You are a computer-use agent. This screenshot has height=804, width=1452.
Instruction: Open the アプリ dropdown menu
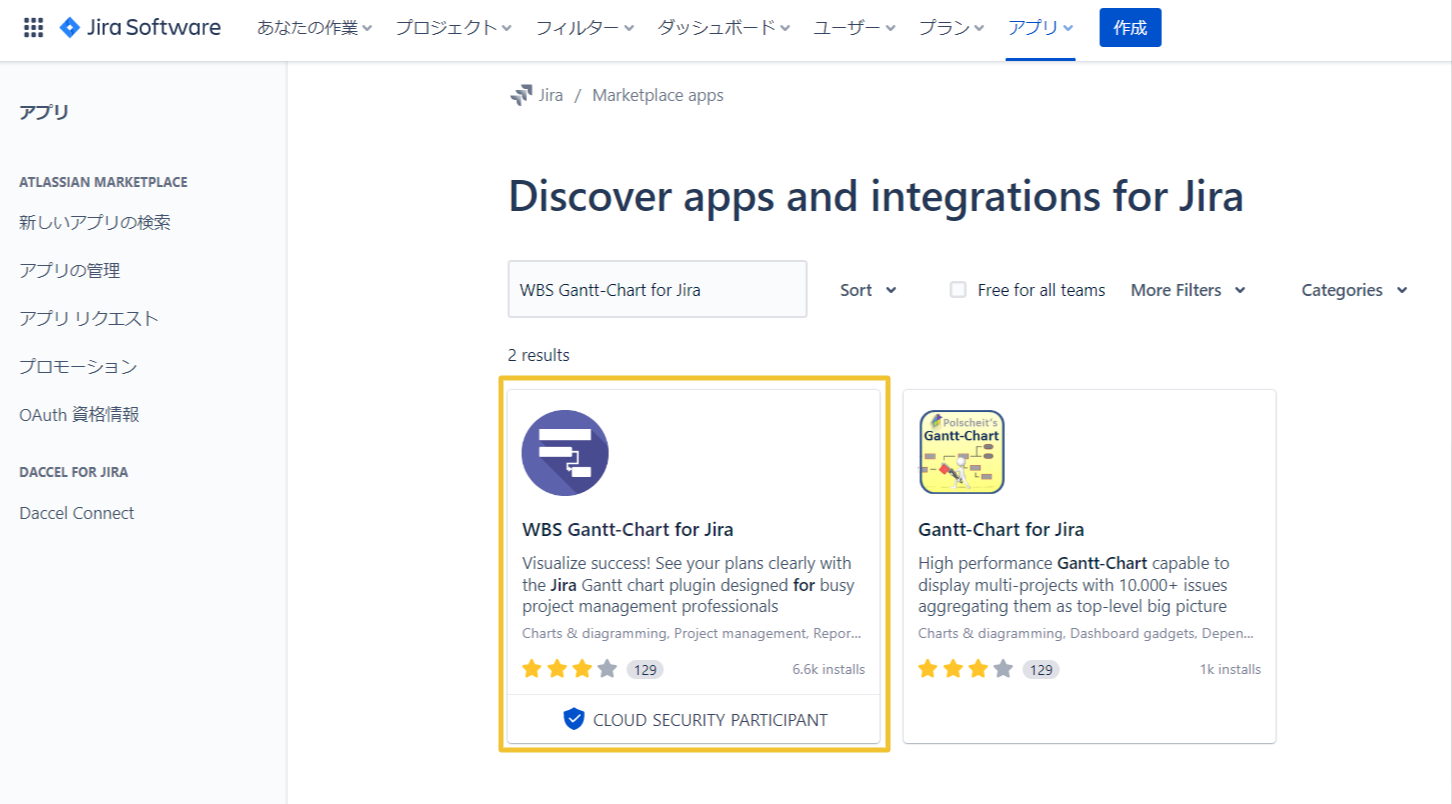[x=1041, y=28]
